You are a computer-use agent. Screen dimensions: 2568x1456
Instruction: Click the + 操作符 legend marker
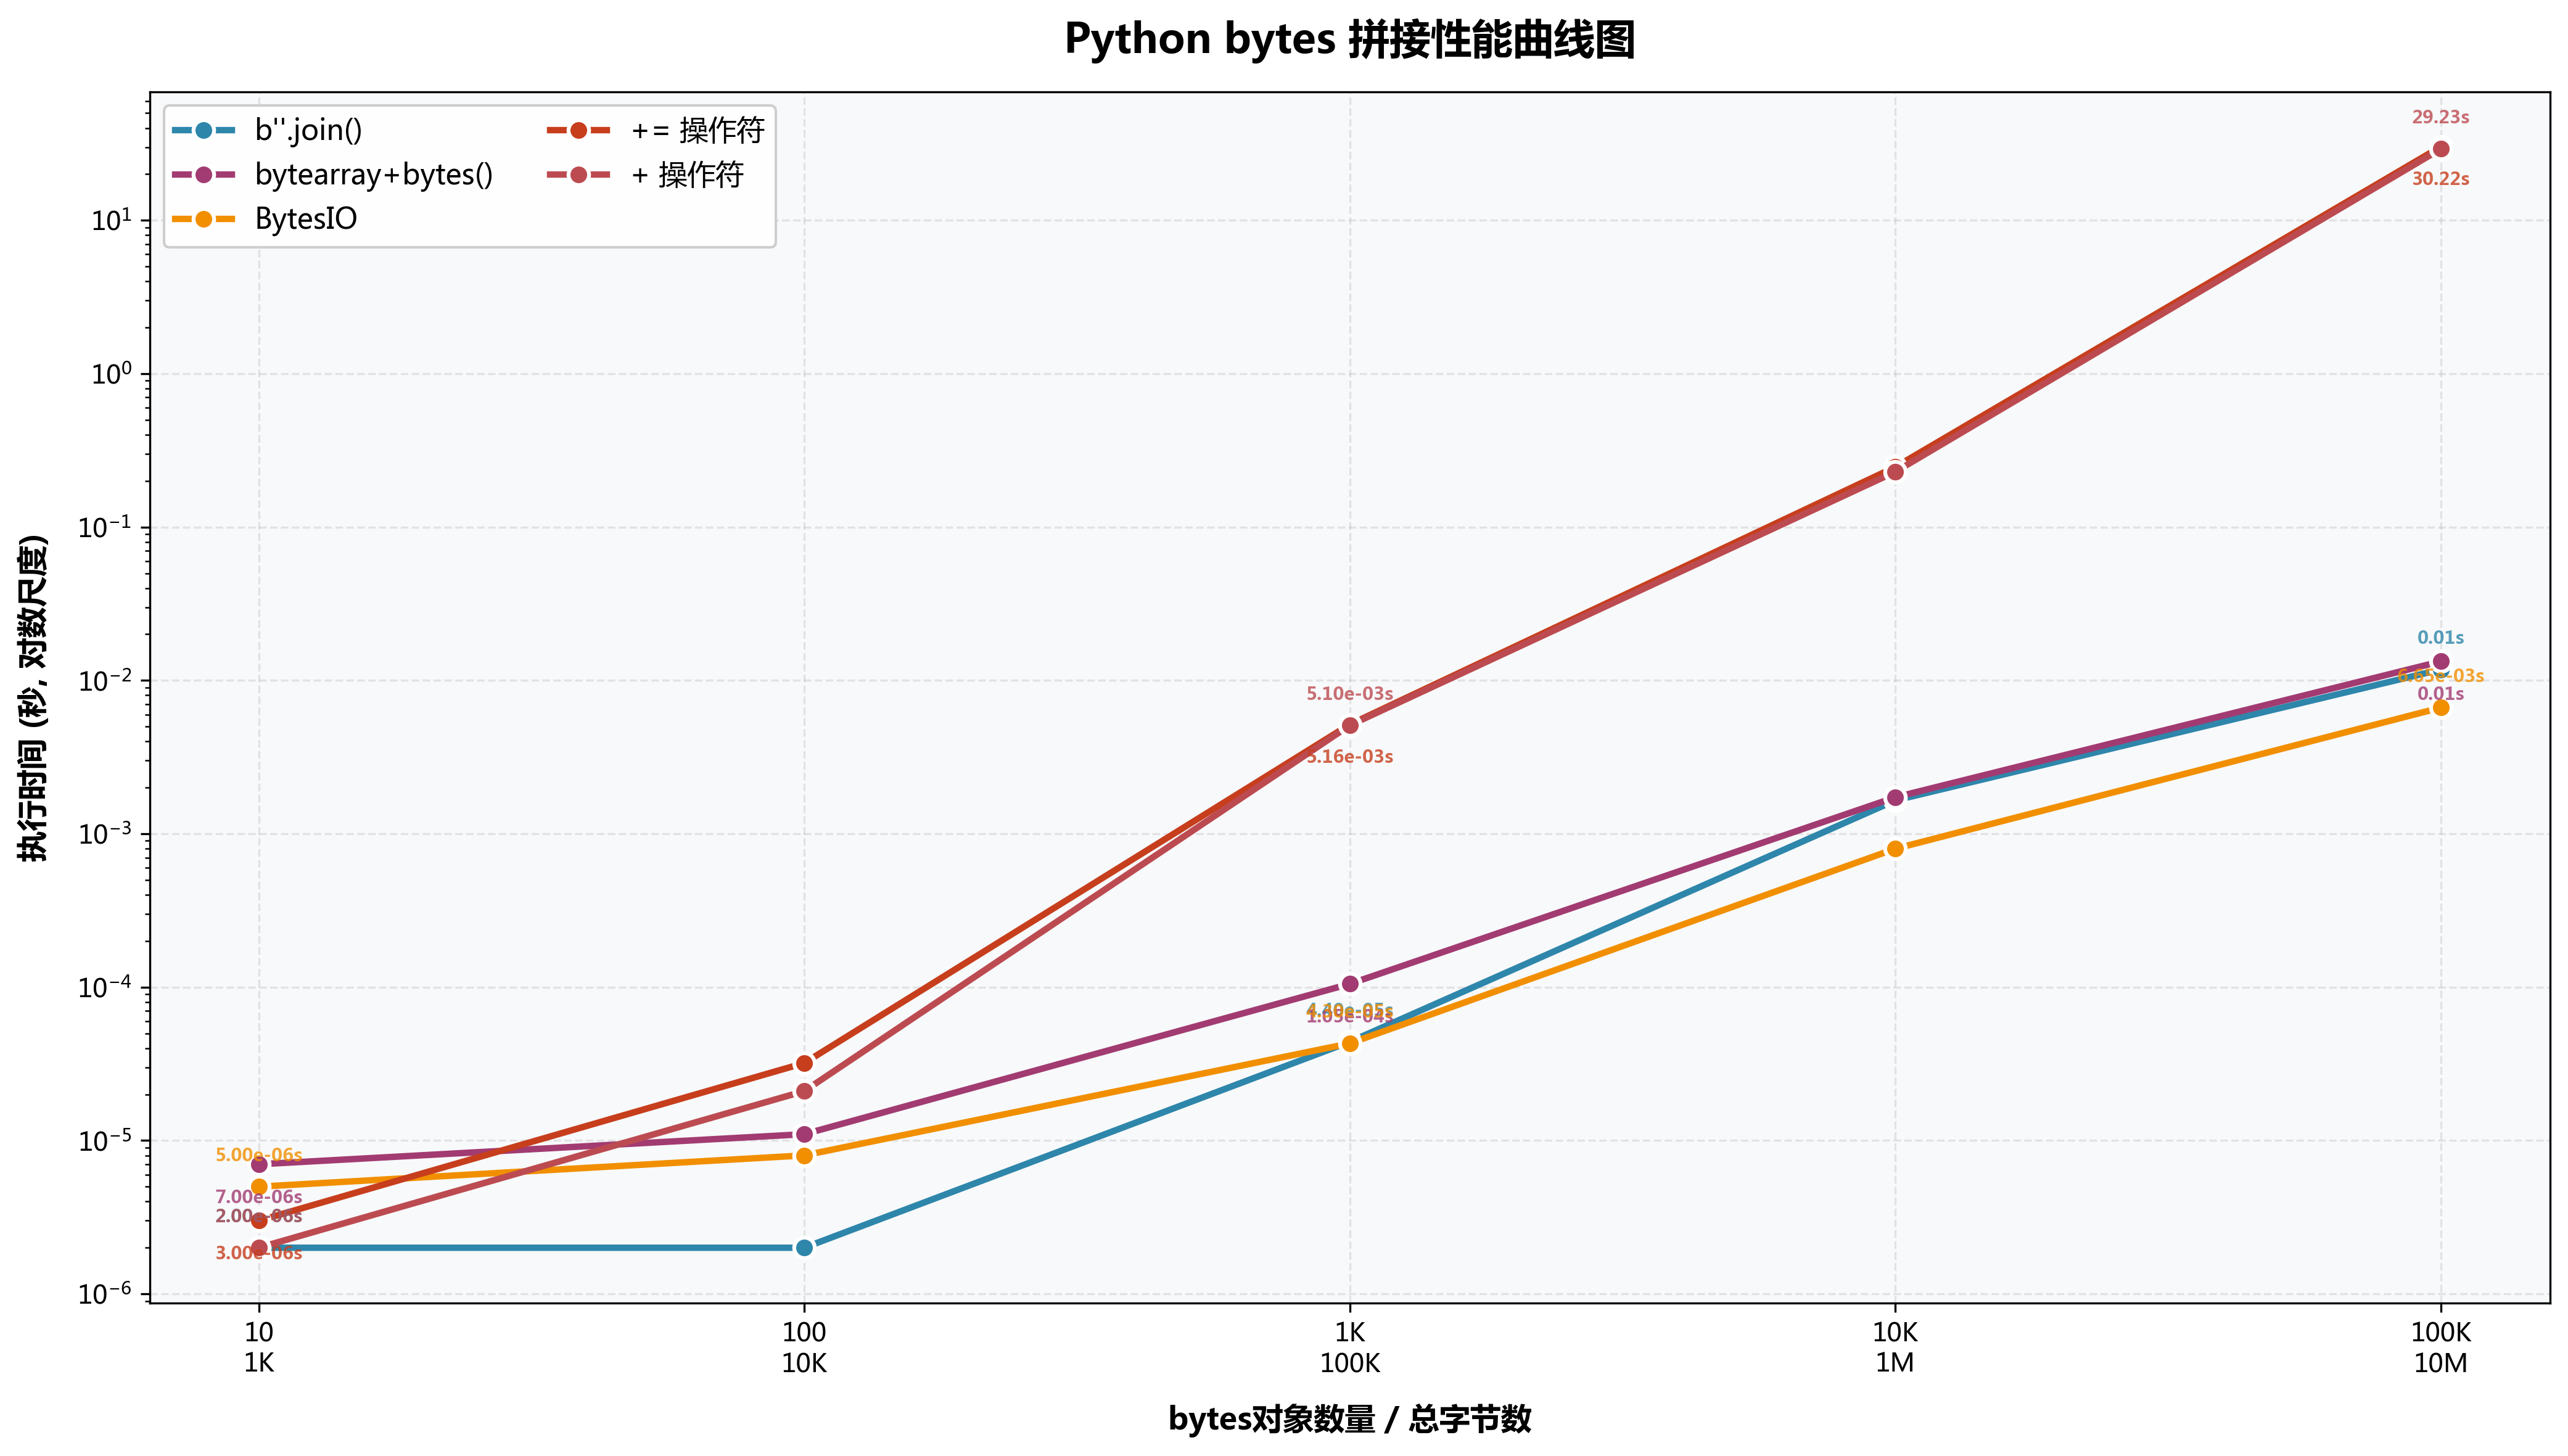click(578, 174)
